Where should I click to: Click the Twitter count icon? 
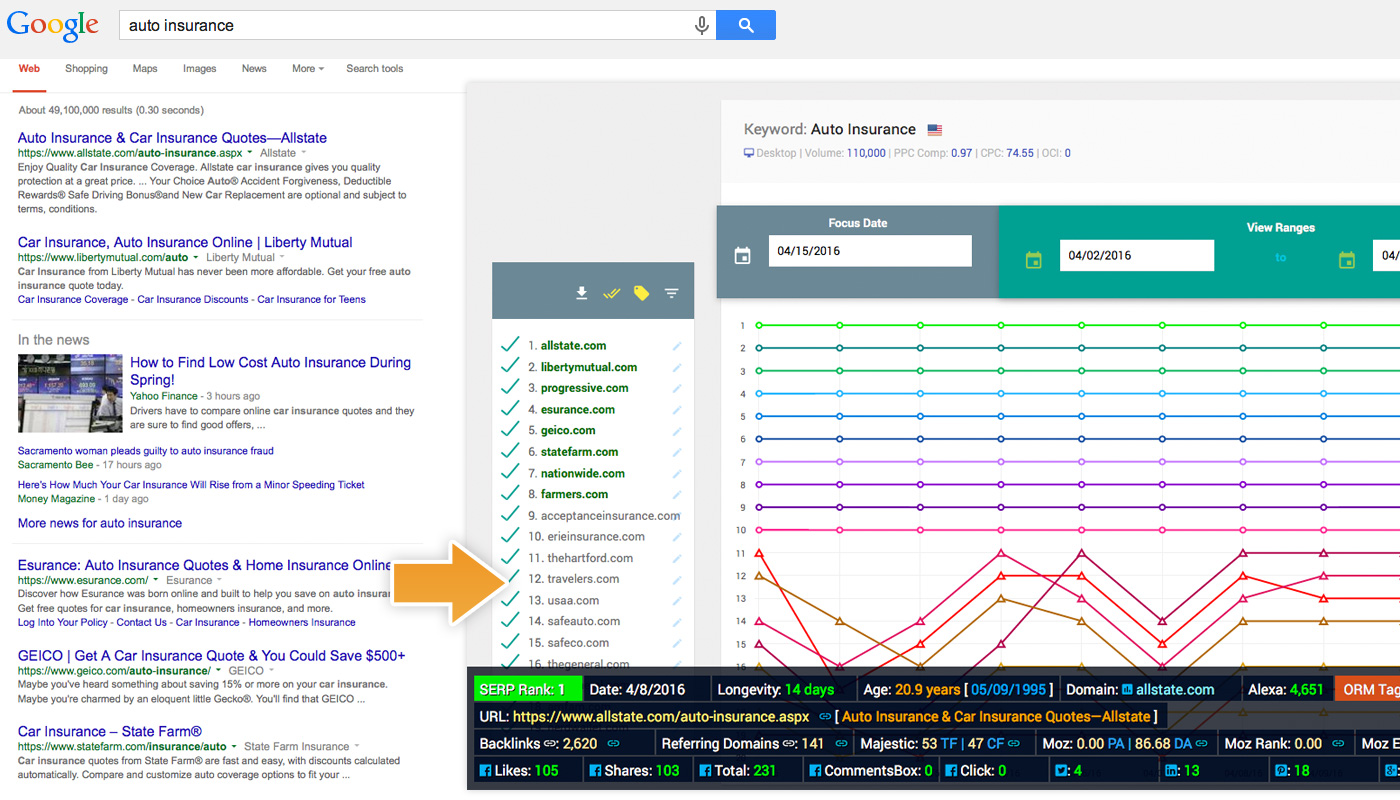point(1059,771)
